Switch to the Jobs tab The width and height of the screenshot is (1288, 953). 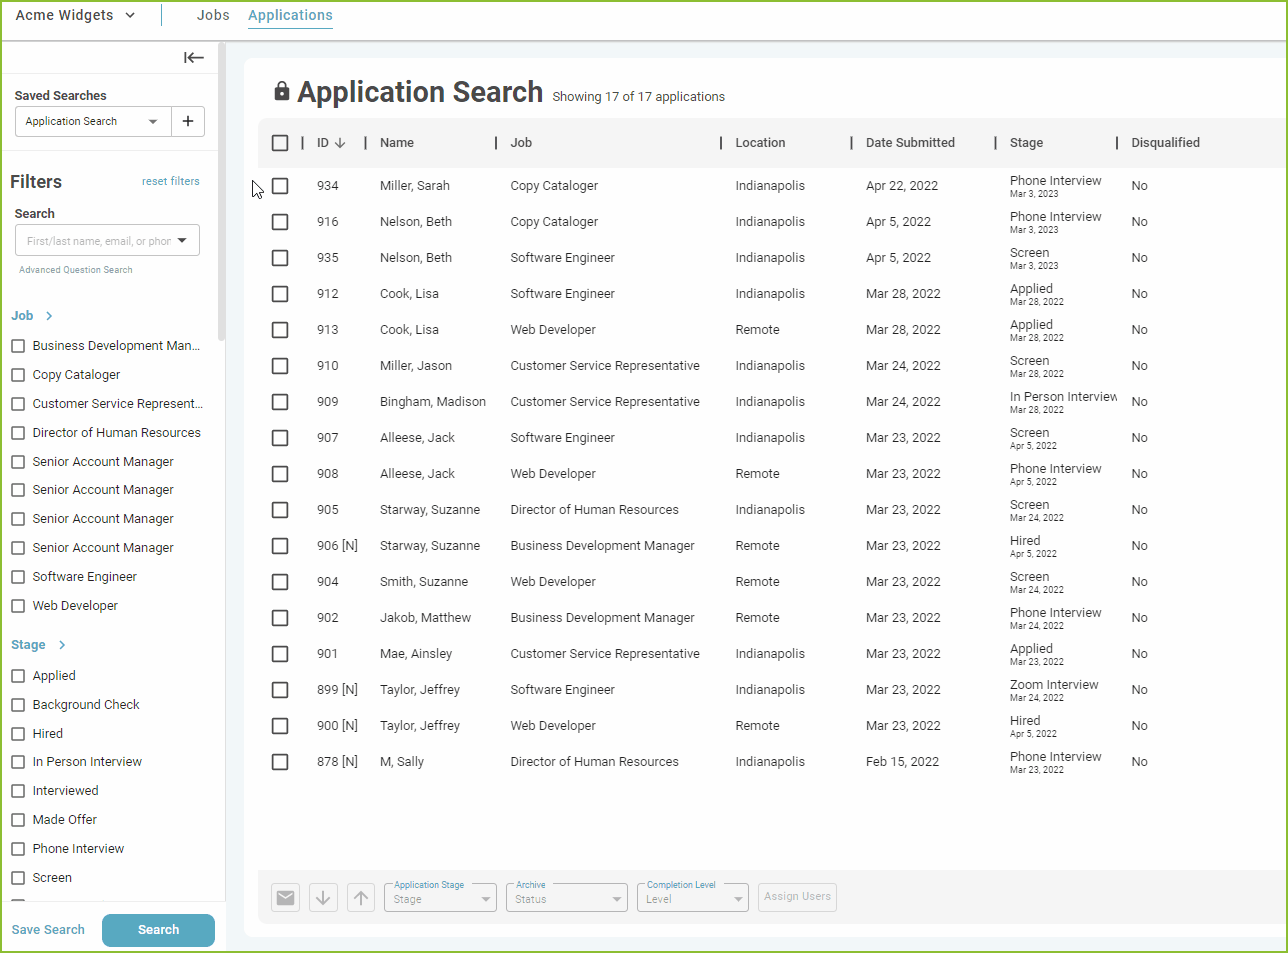pos(213,15)
